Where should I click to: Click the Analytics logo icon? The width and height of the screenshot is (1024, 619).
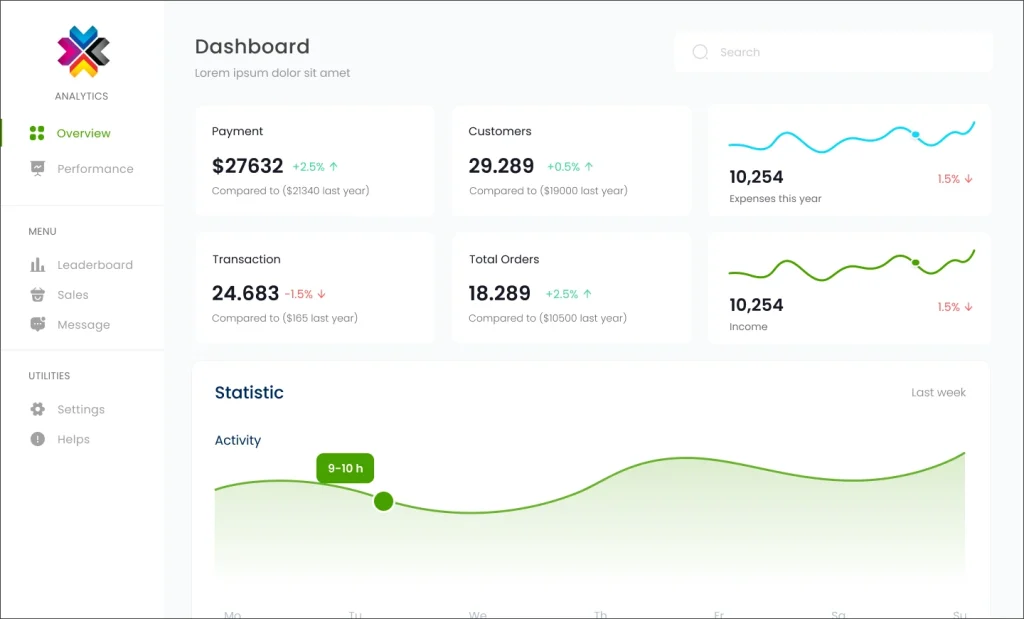coord(83,51)
